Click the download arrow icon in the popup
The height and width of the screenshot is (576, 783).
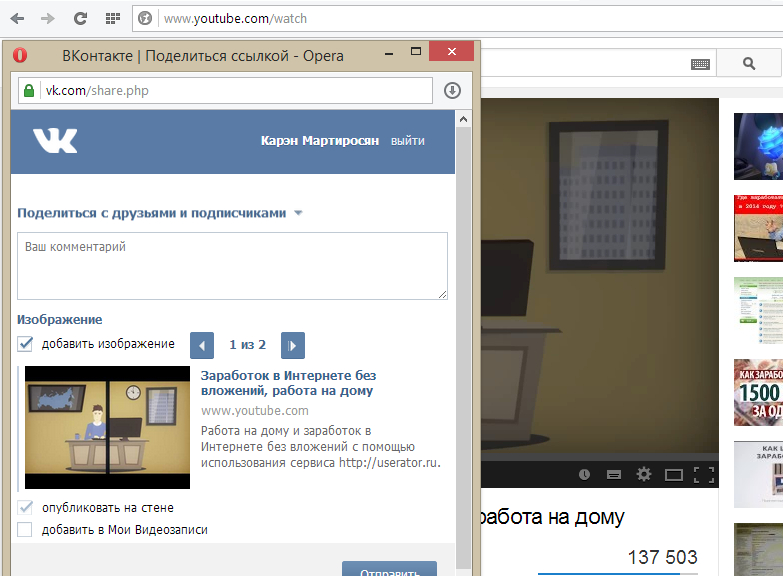point(452,90)
